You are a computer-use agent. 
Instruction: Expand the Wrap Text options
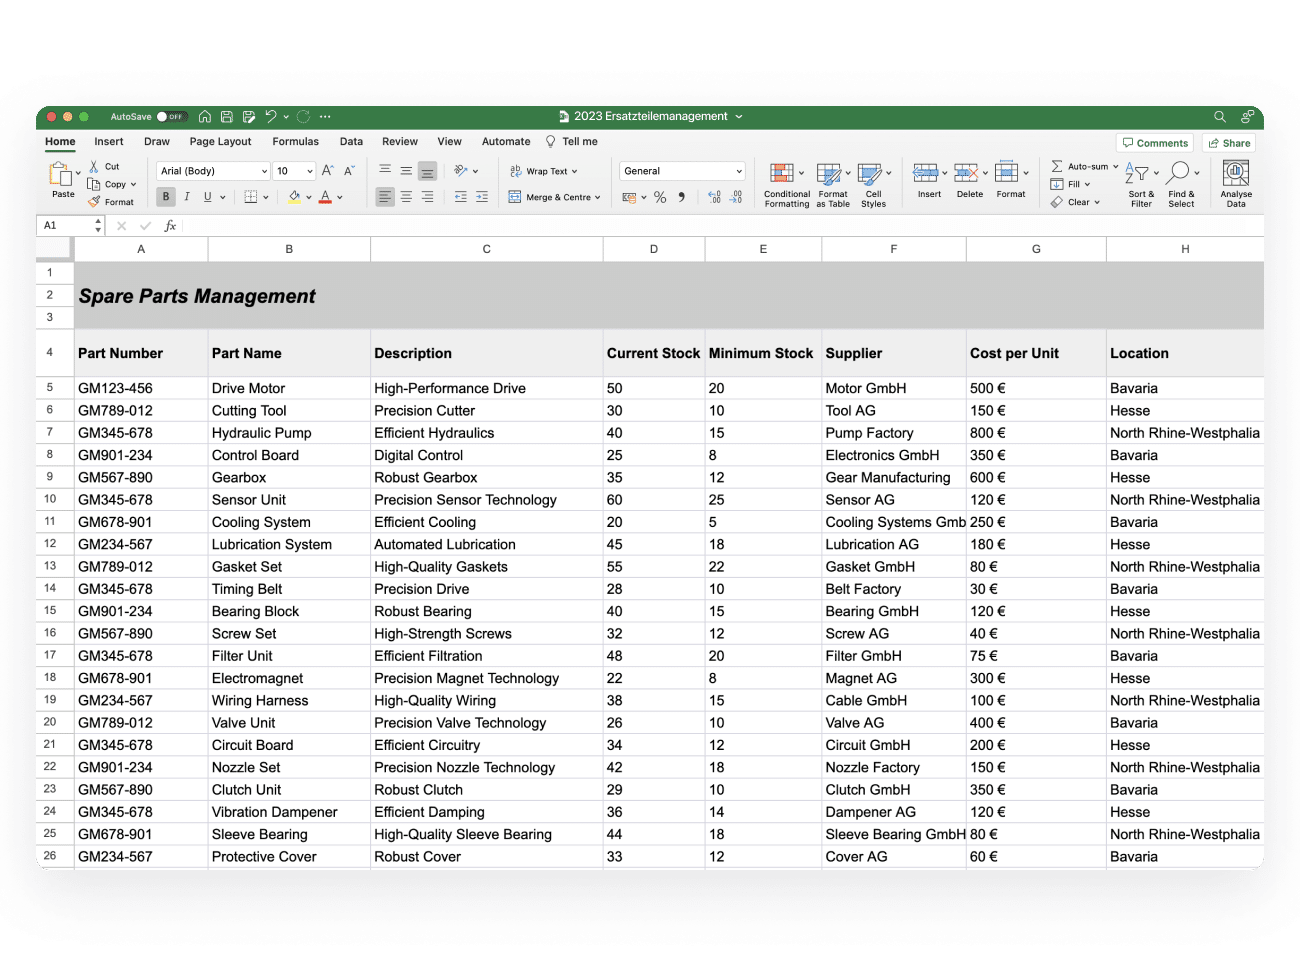(575, 172)
